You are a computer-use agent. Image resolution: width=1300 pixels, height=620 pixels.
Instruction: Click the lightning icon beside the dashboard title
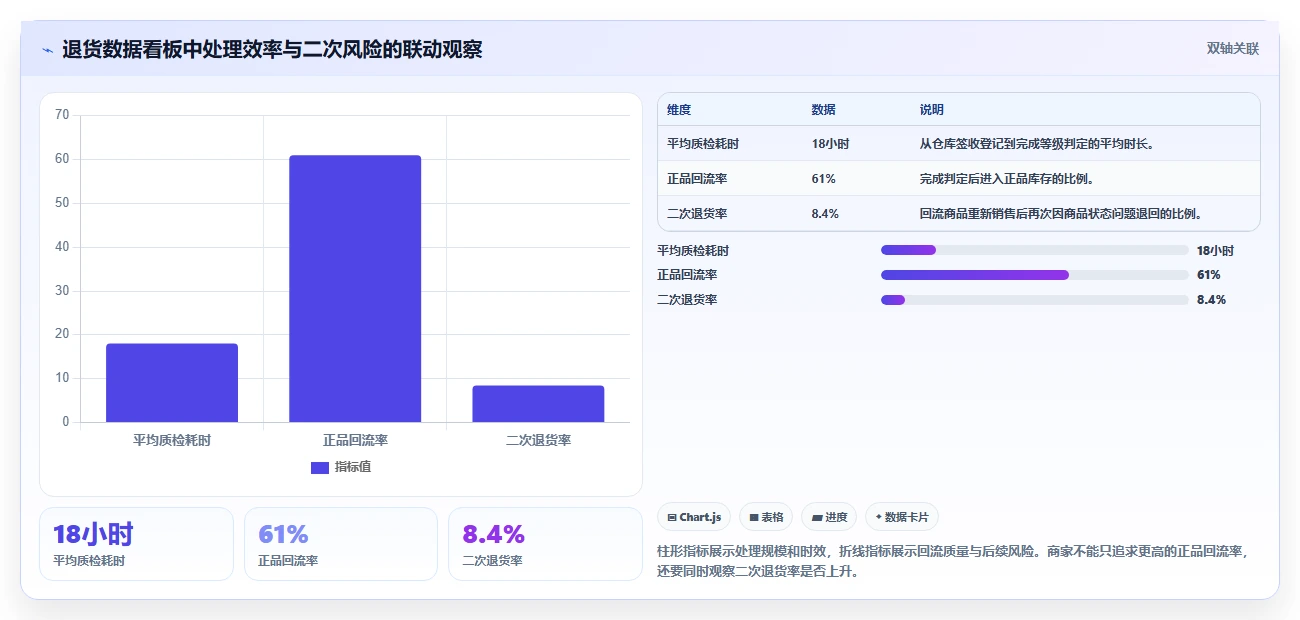click(x=47, y=50)
